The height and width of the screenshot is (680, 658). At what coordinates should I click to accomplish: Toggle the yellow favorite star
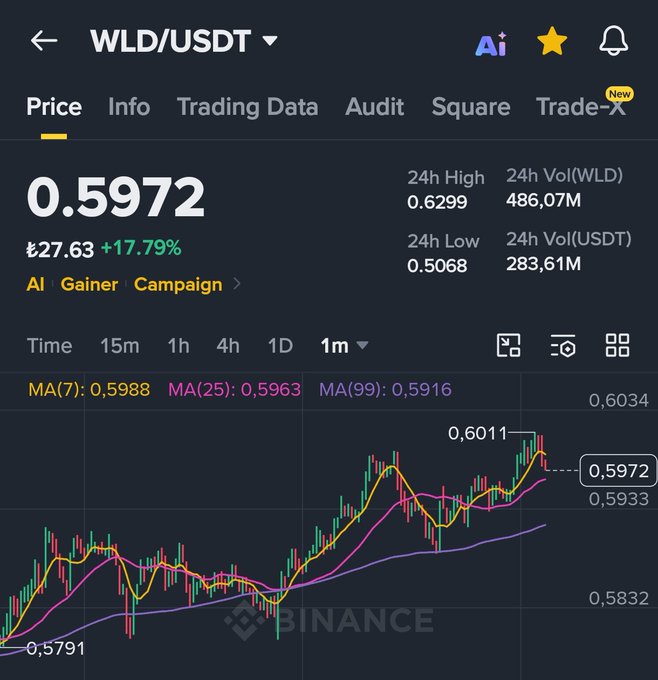[552, 41]
